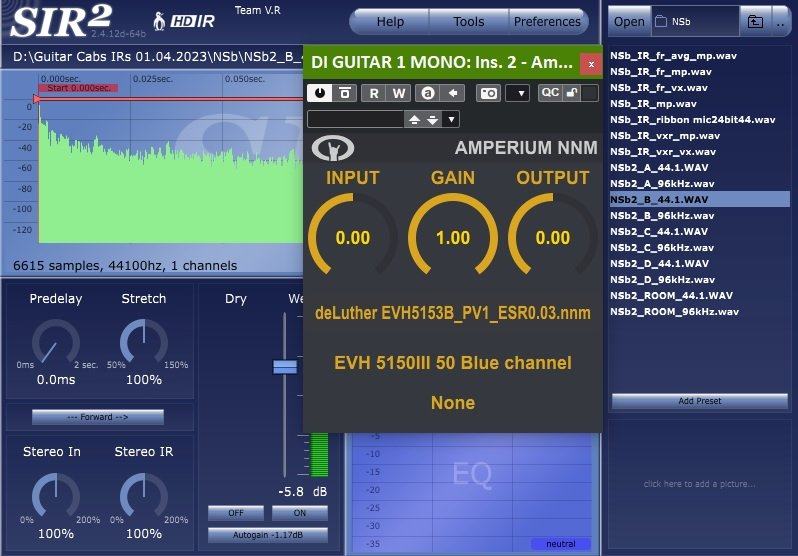The image size is (798, 556).
Task: Open dropdown next to camera icon
Action: point(518,93)
